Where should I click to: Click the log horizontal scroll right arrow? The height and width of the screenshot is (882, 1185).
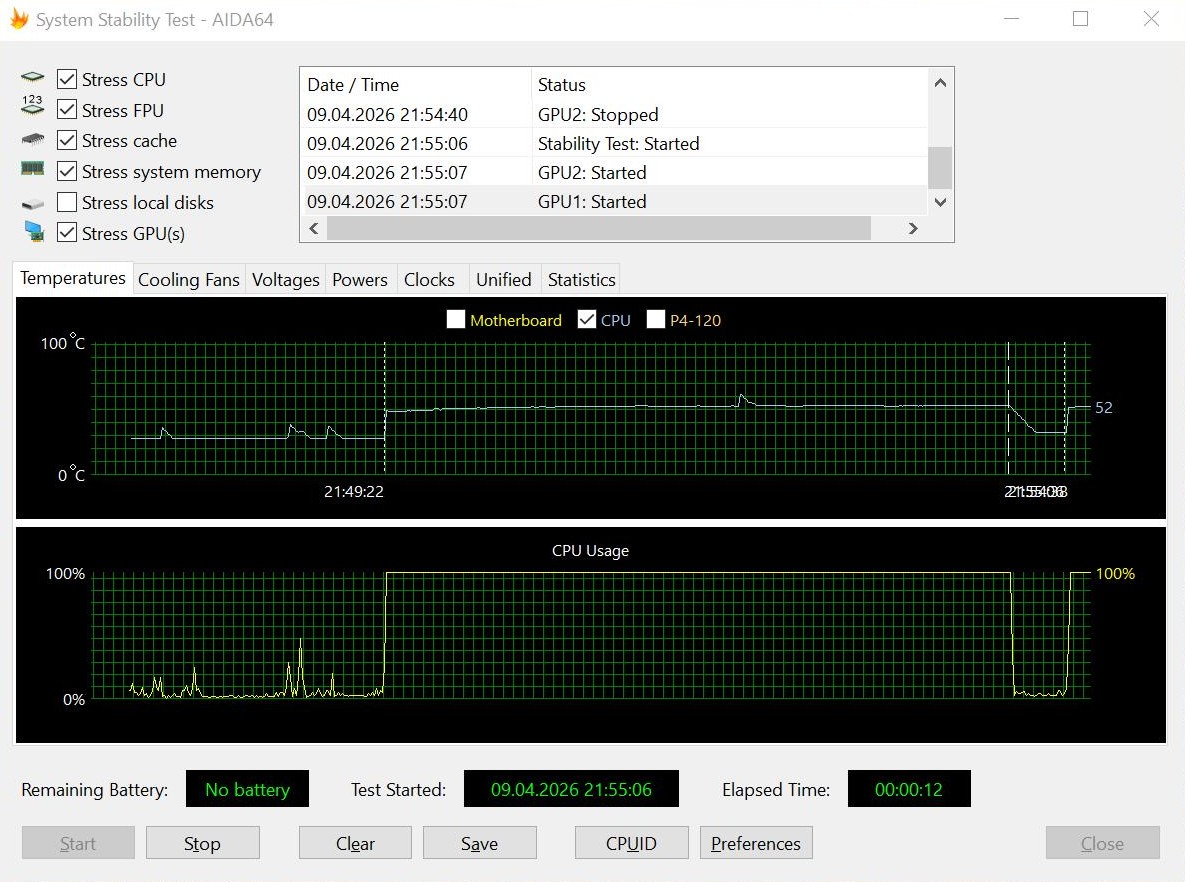click(x=913, y=228)
